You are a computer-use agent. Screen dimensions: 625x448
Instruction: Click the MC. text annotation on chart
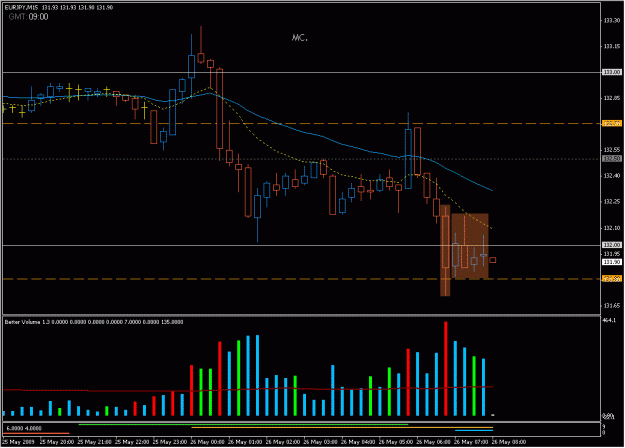[x=300, y=37]
